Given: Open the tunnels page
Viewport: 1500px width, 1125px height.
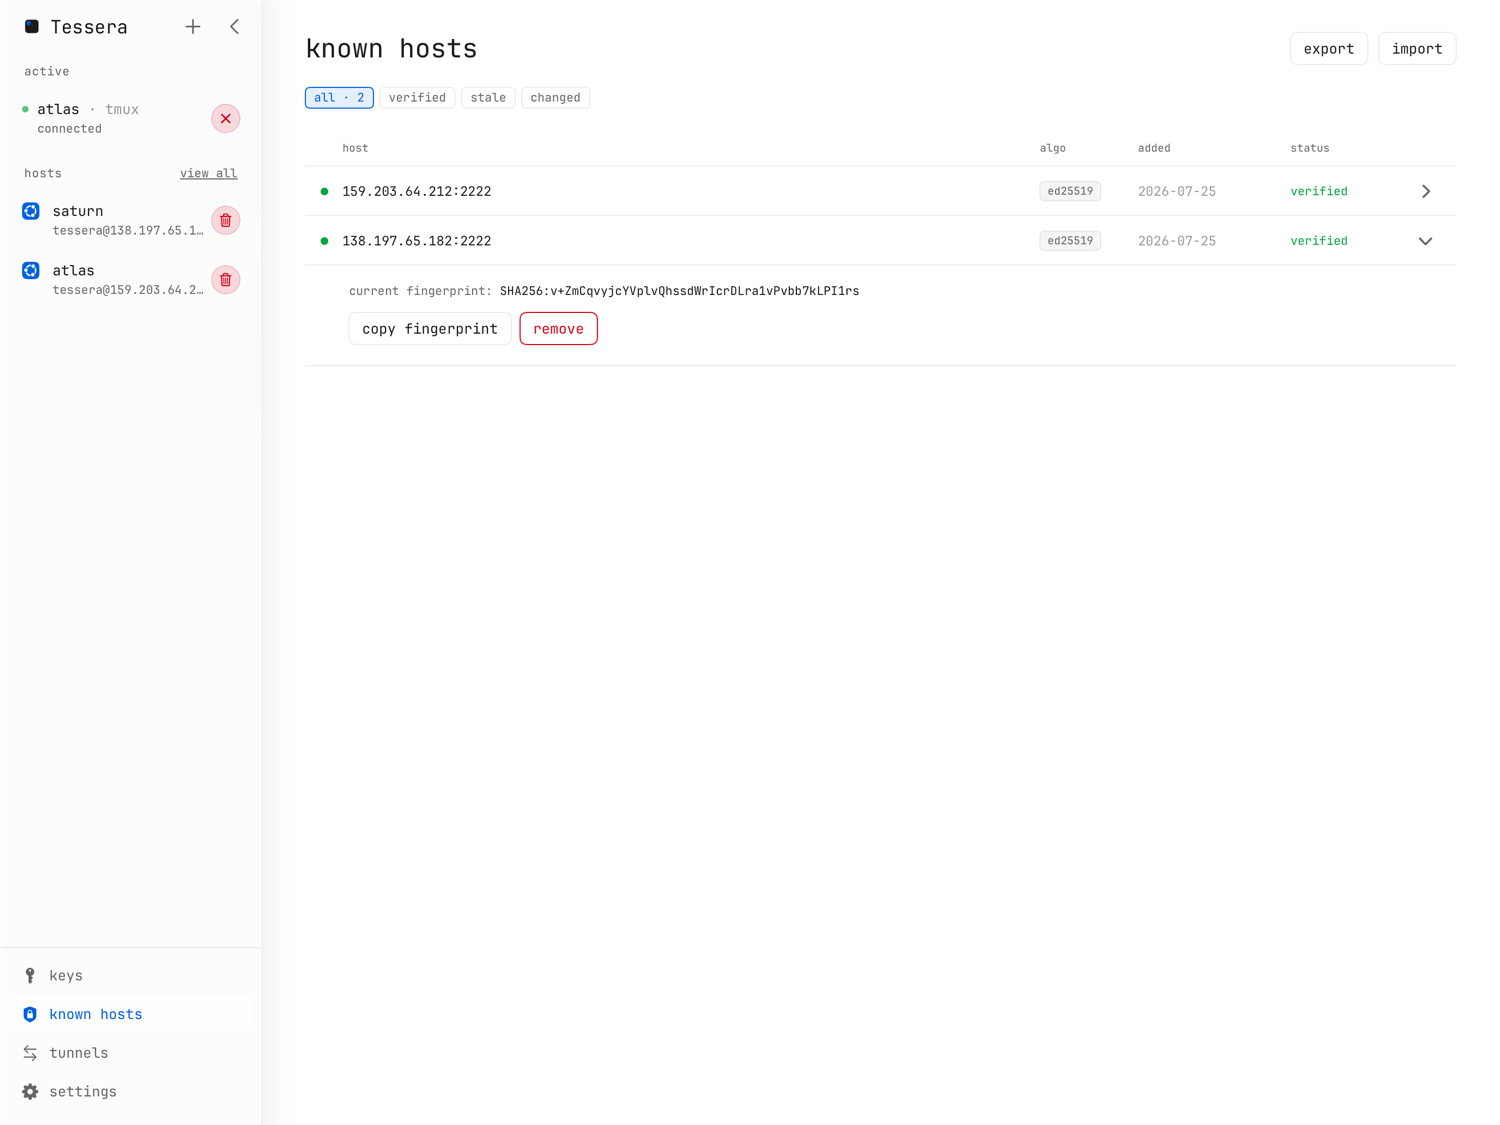Looking at the screenshot, I should pyautogui.click(x=131, y=1053).
